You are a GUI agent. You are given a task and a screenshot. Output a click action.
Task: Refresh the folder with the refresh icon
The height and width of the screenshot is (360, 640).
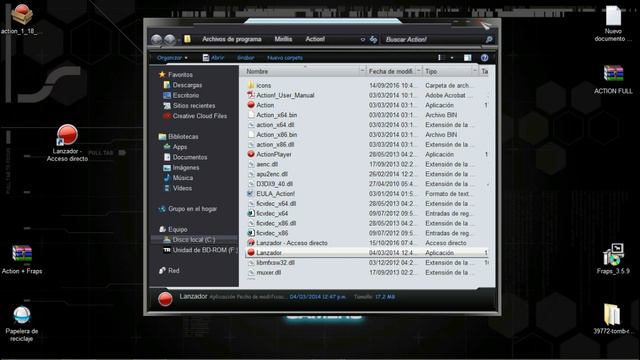pyautogui.click(x=373, y=40)
